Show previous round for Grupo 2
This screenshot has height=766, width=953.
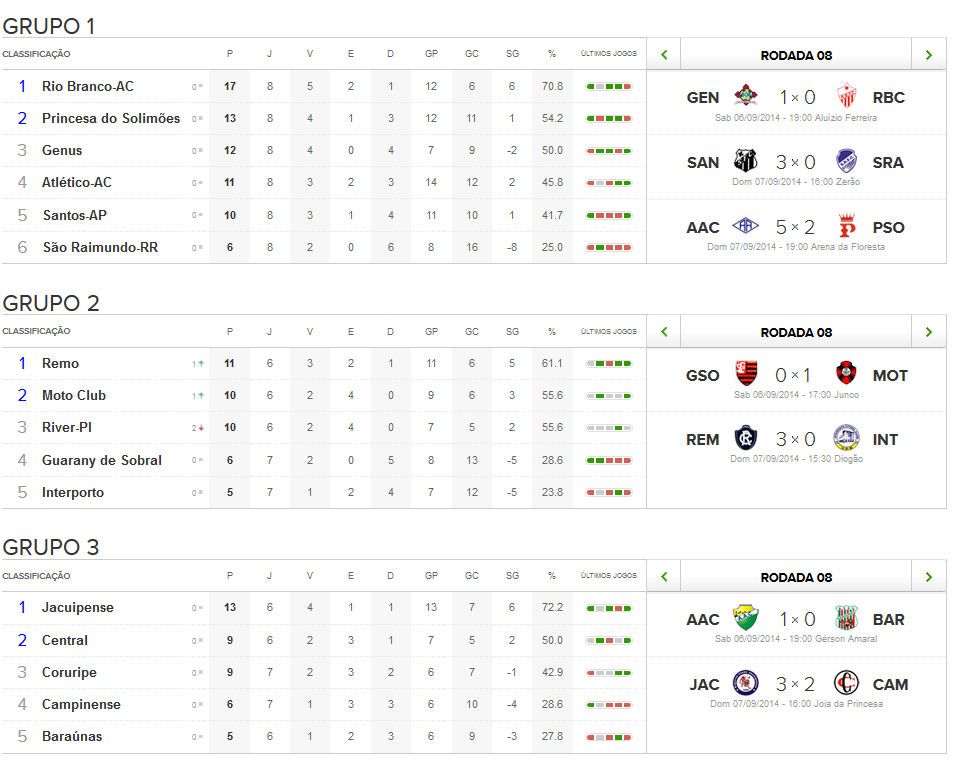tap(664, 332)
